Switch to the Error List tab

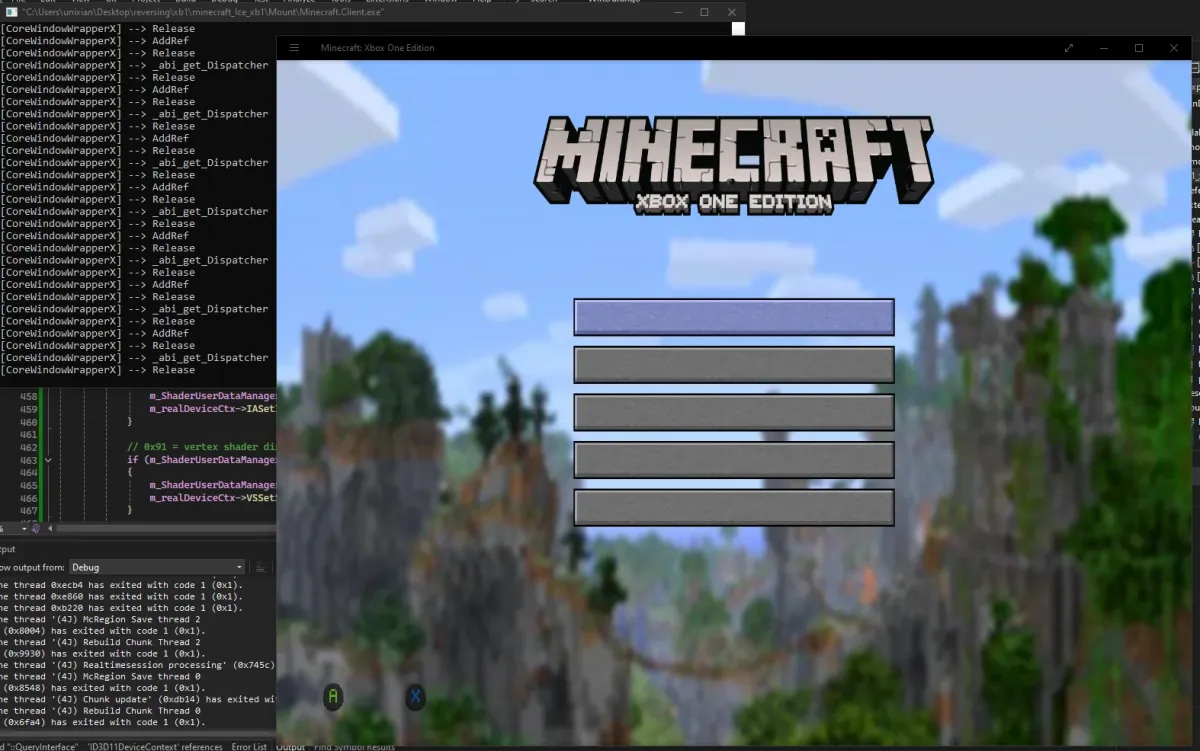249,746
